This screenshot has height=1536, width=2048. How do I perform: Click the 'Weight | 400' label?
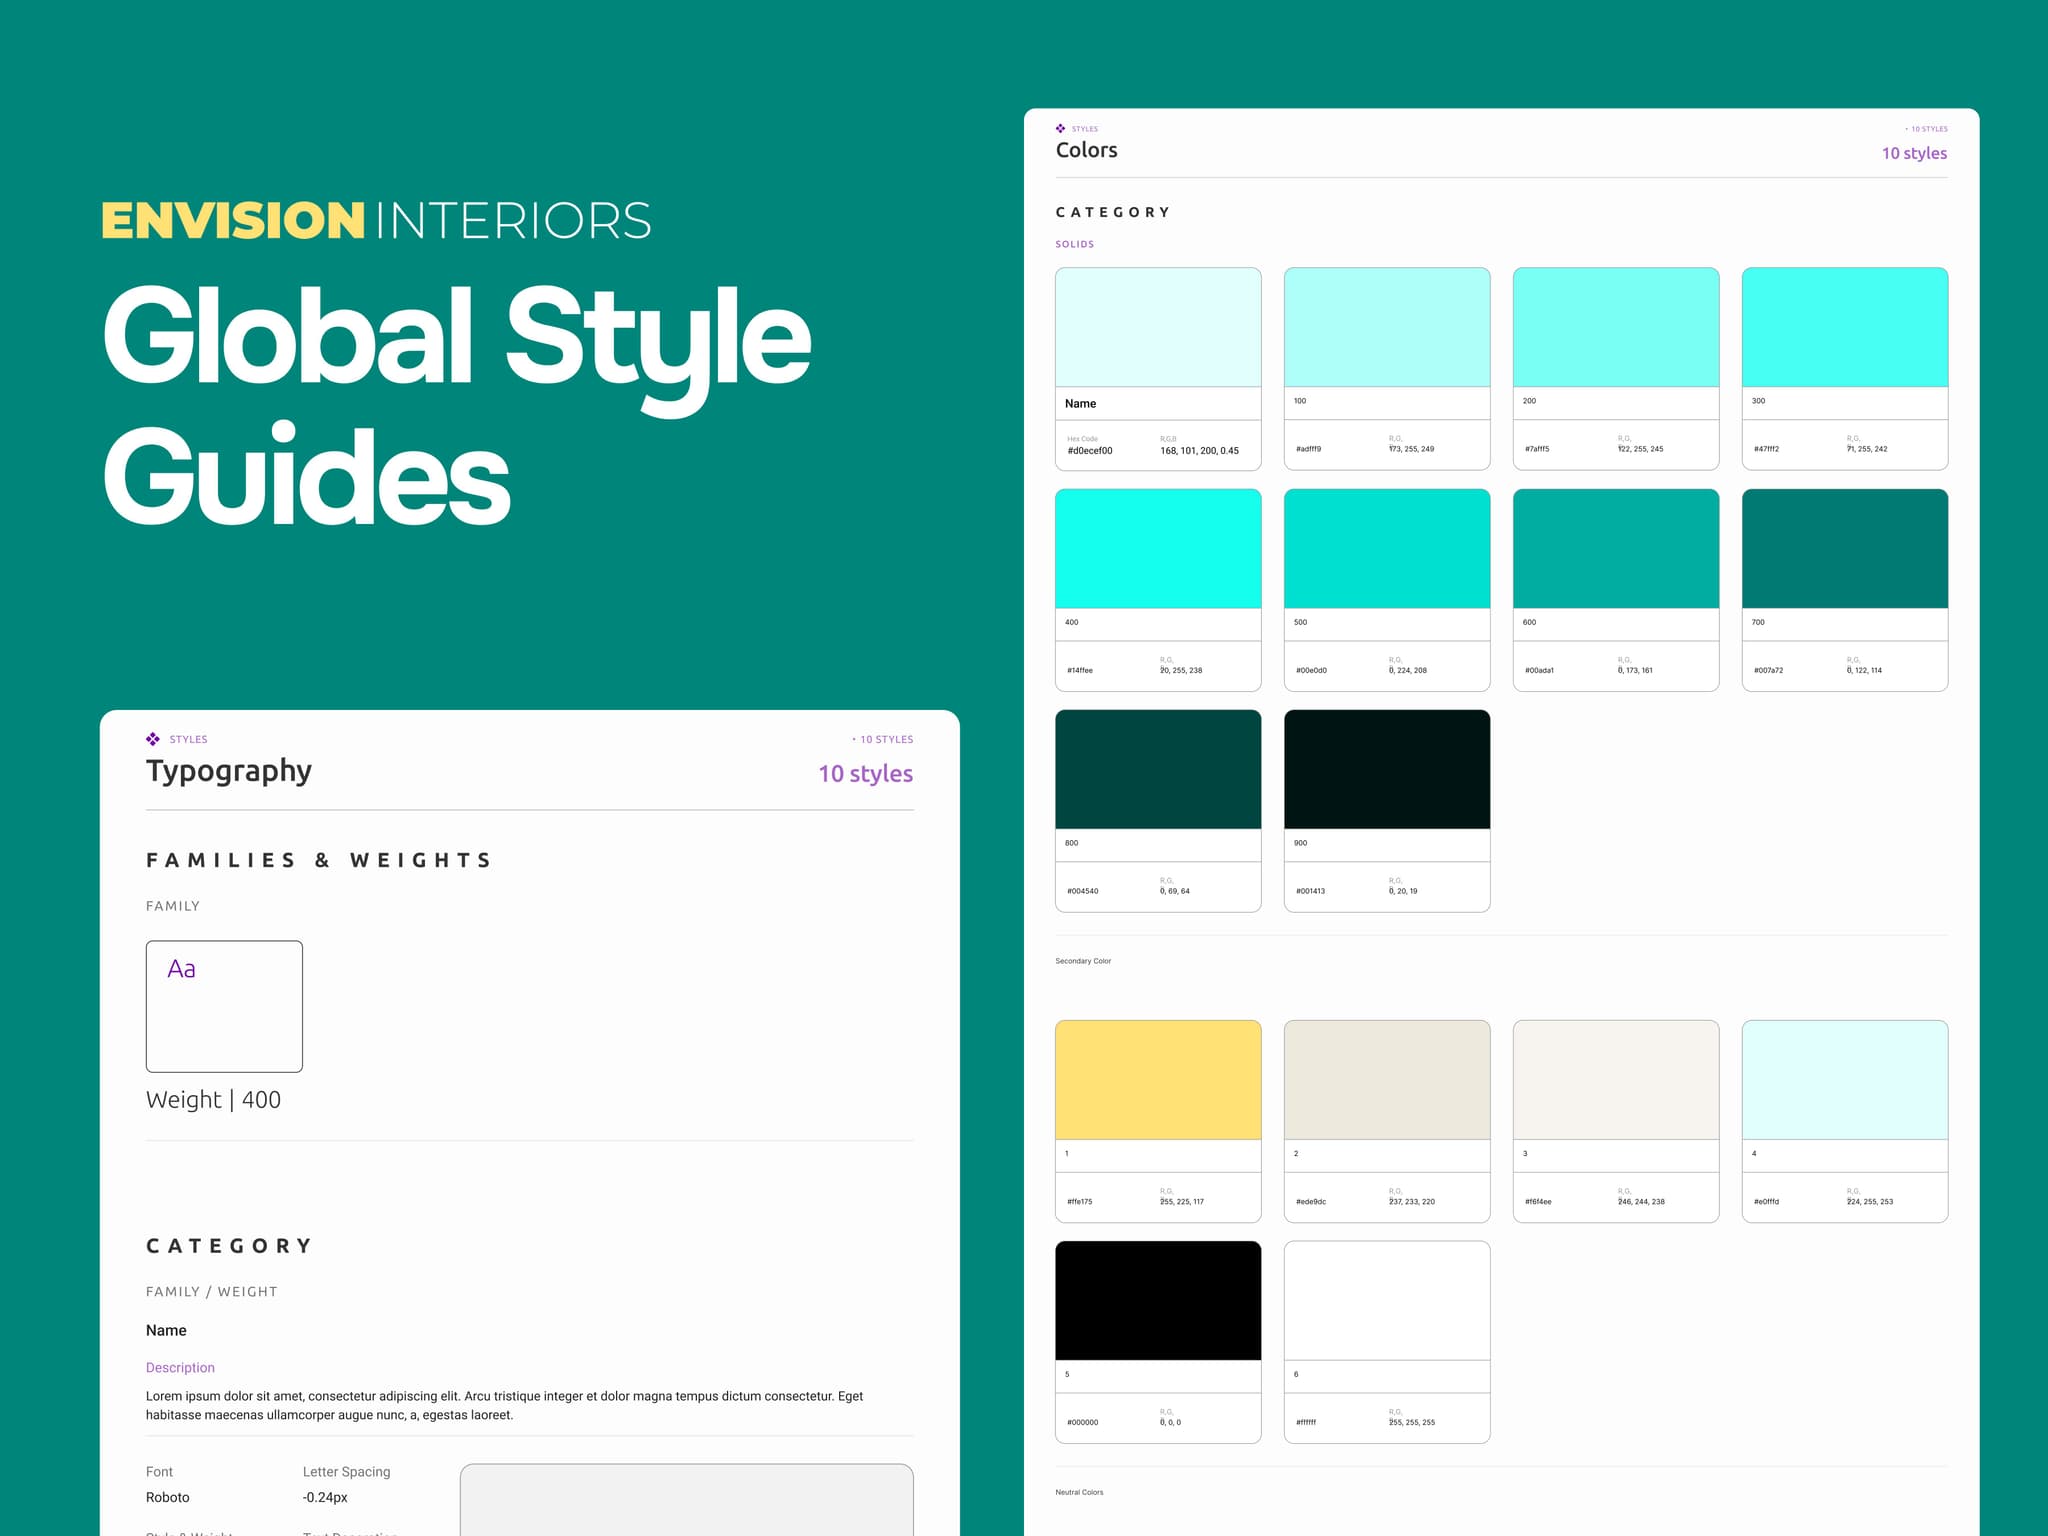tap(213, 1099)
